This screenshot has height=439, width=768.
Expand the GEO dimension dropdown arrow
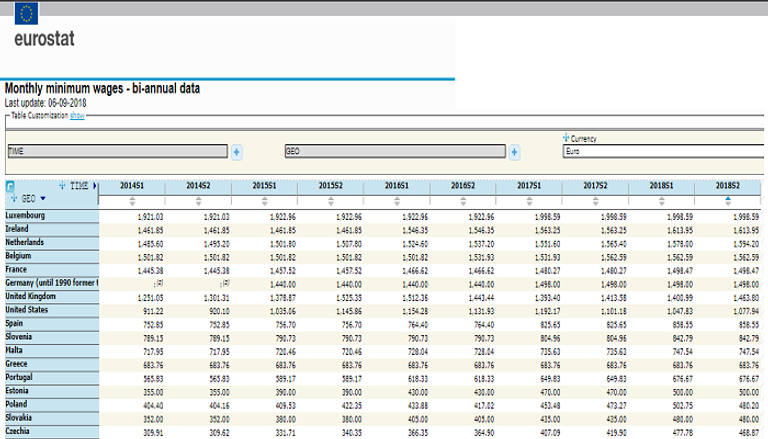(42, 199)
